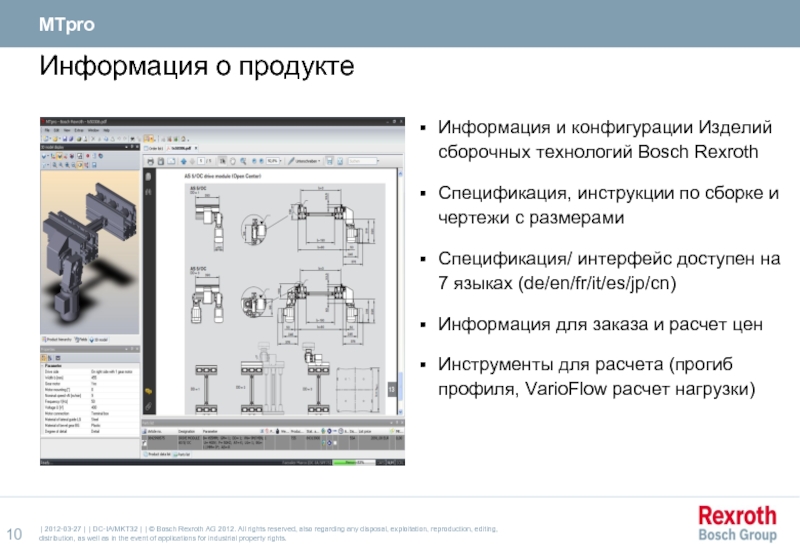Select the Degree of detail property row
The image size is (800, 554).
[90, 432]
